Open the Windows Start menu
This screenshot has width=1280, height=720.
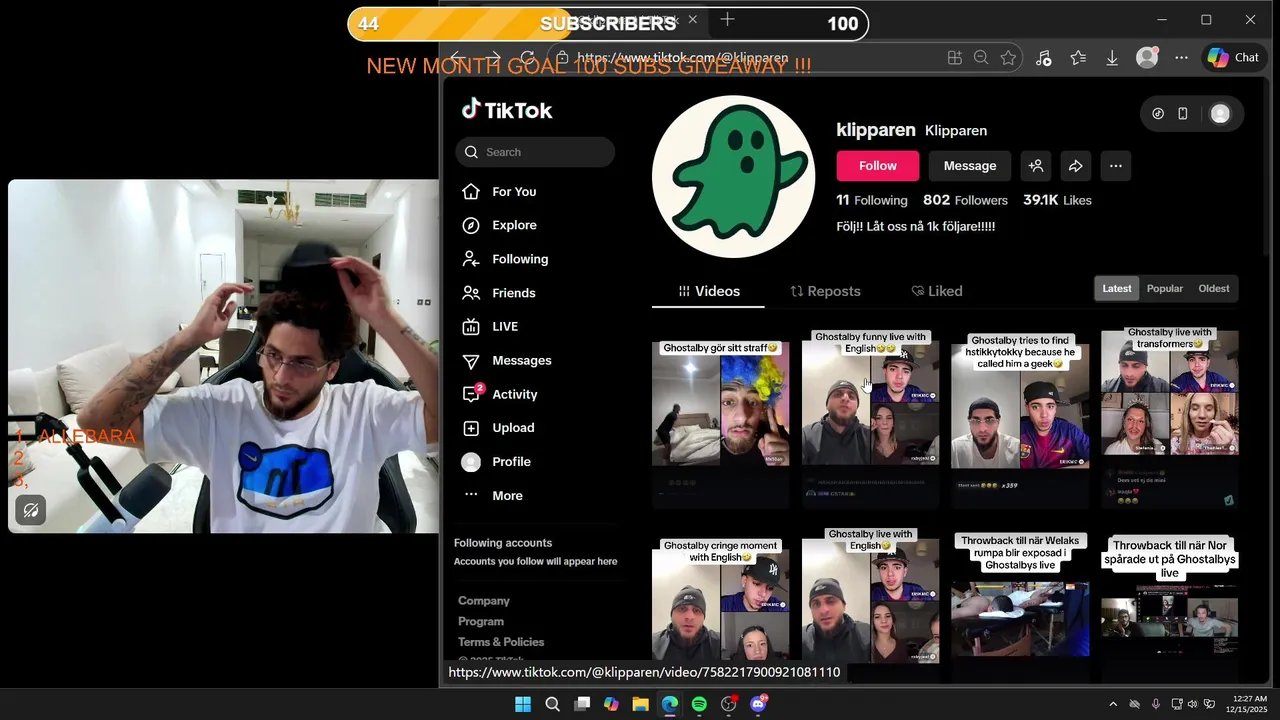pos(523,704)
